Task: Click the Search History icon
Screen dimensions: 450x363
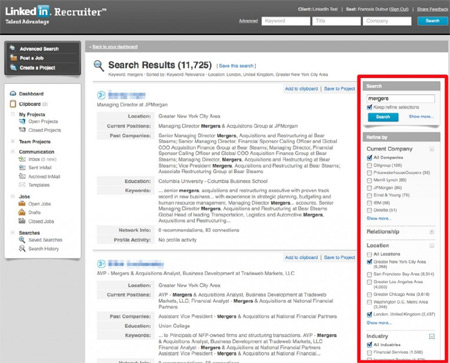Action: point(22,248)
